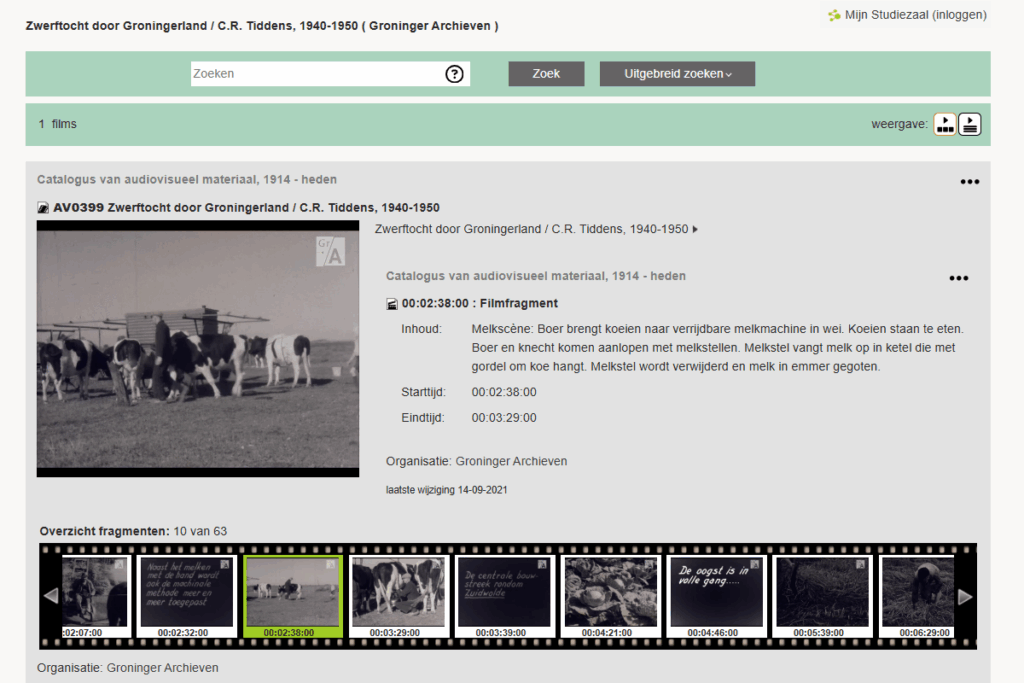
Task: Open AV0399 Zwerftocht door Groningerland title
Action: (246, 208)
